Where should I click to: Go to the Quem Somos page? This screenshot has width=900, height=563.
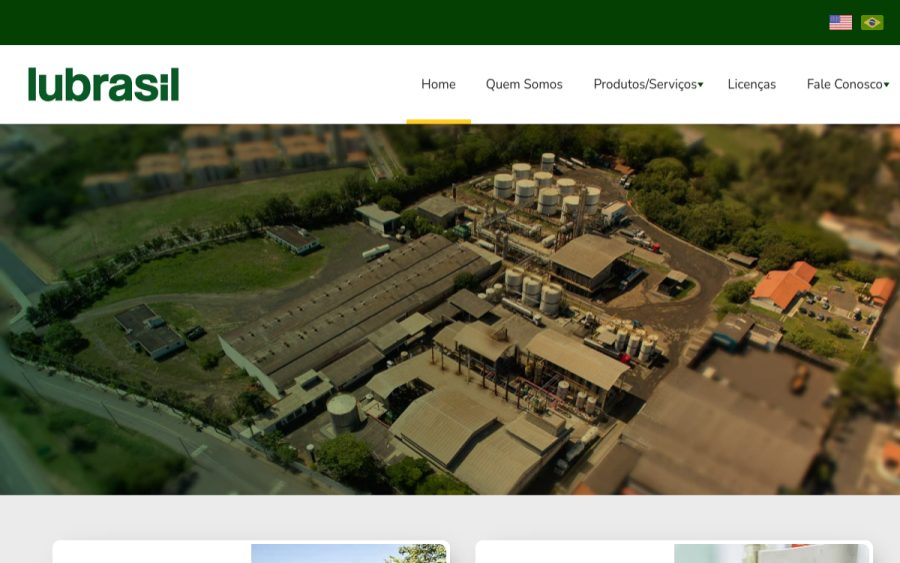point(524,84)
